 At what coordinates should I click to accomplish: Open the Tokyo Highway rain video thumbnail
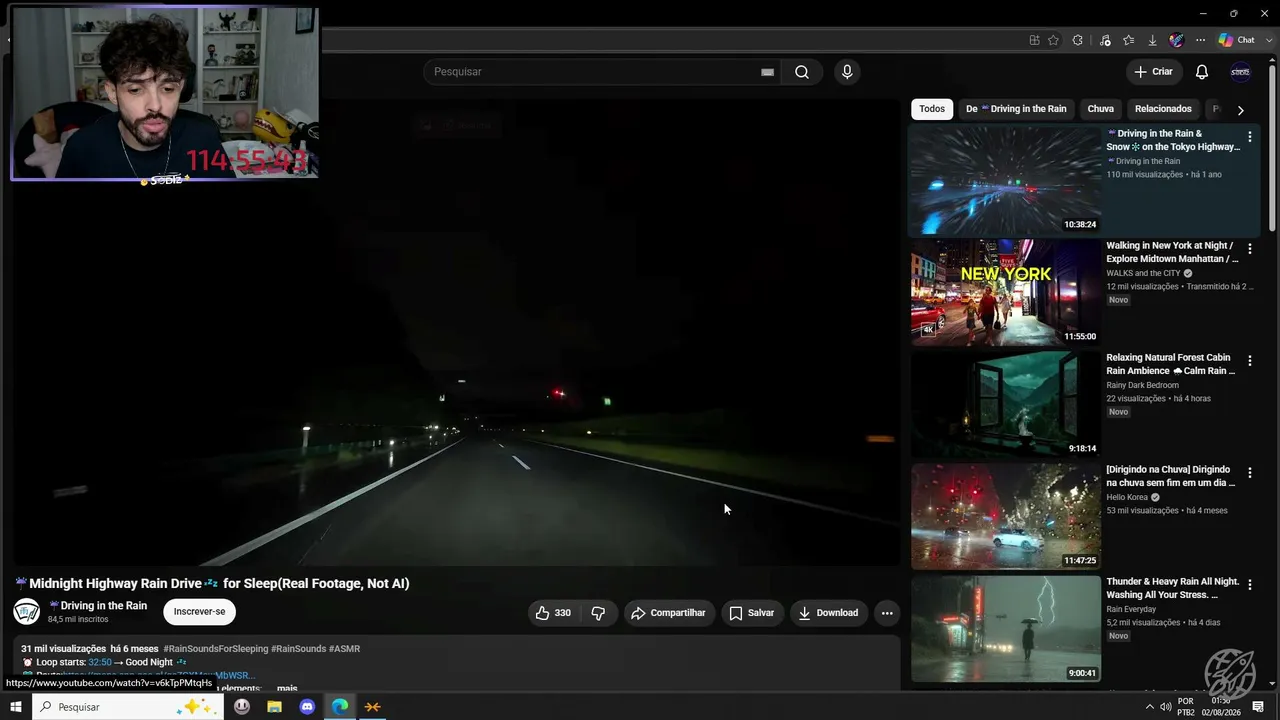point(1006,180)
